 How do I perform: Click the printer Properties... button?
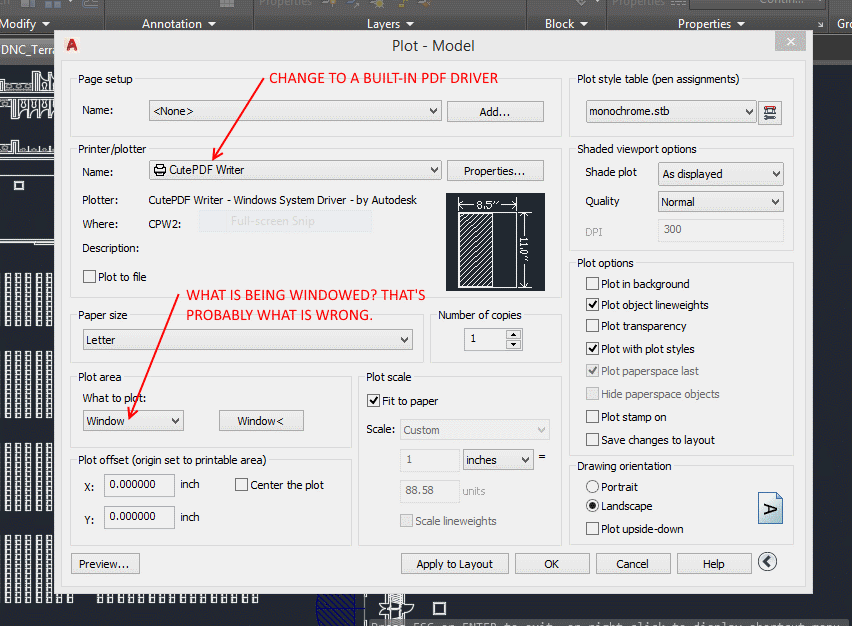[495, 171]
